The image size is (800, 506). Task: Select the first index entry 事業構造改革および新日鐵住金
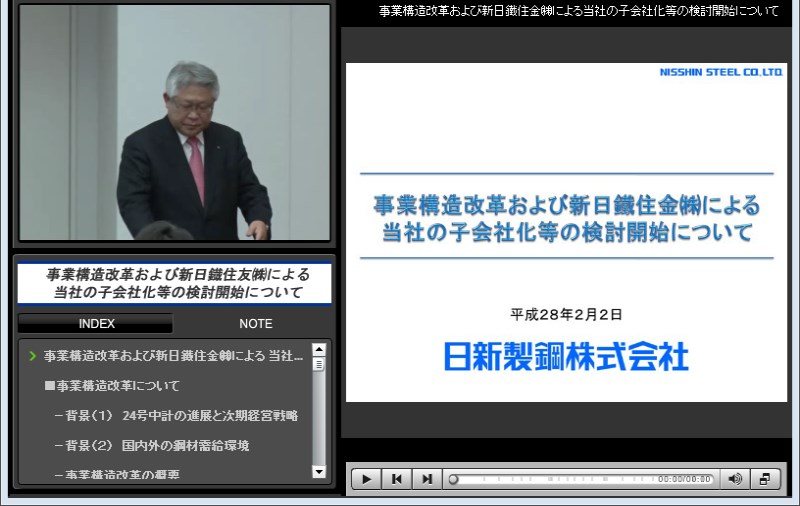173,356
